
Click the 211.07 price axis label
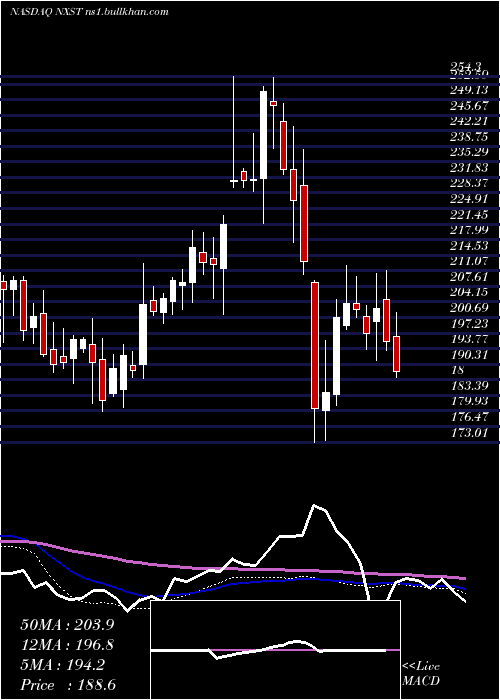468,261
